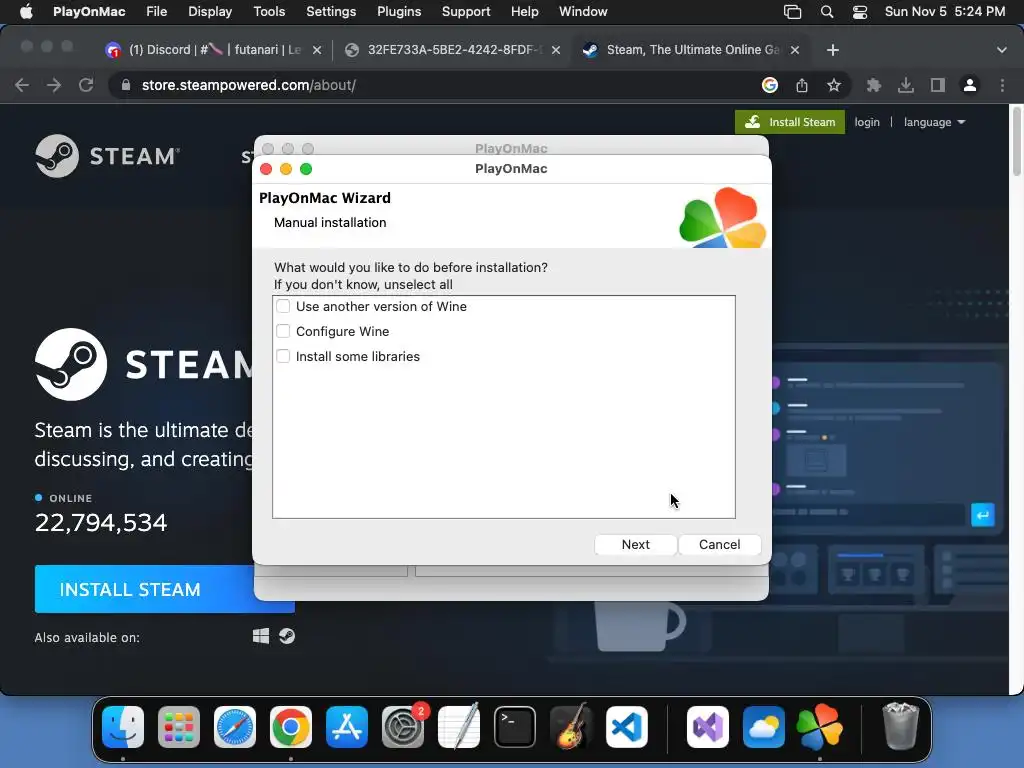Click the green Install Steam header button
The width and height of the screenshot is (1024, 768).
click(790, 122)
